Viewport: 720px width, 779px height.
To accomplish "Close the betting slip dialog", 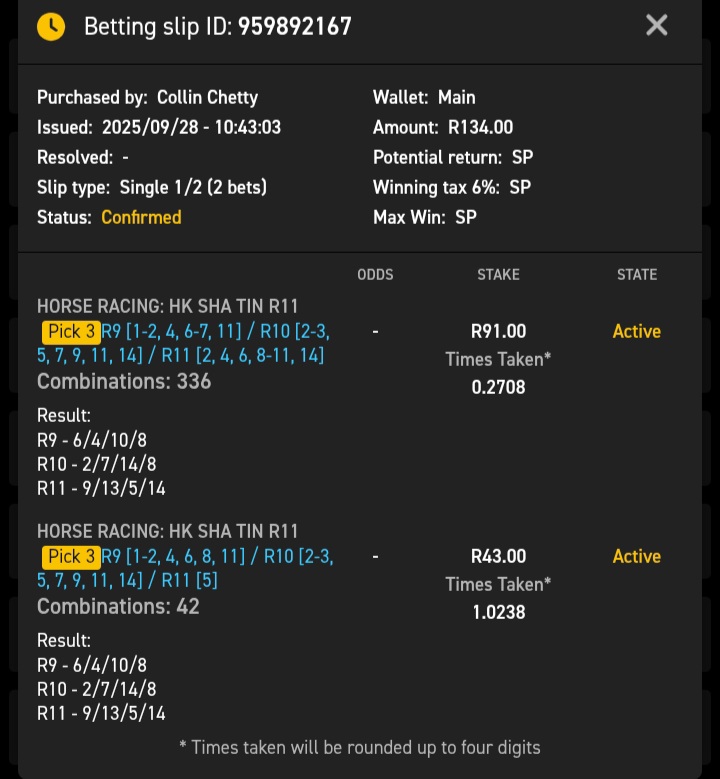I will [656, 26].
